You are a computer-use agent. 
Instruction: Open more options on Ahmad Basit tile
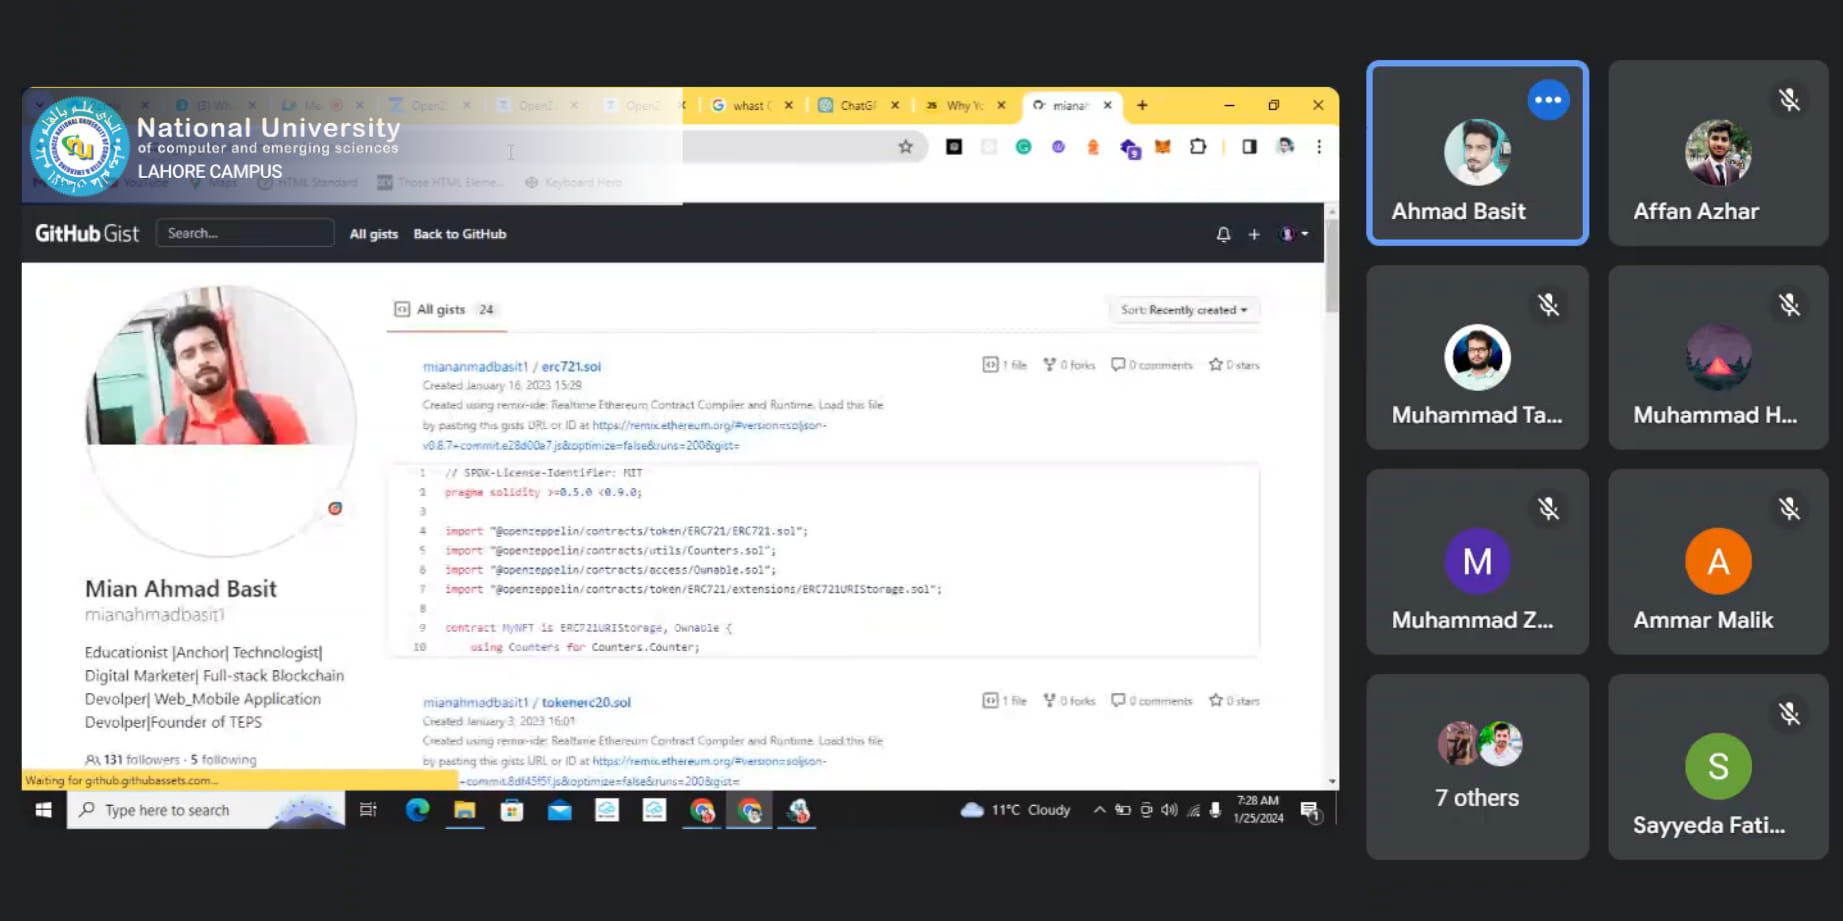1548,100
